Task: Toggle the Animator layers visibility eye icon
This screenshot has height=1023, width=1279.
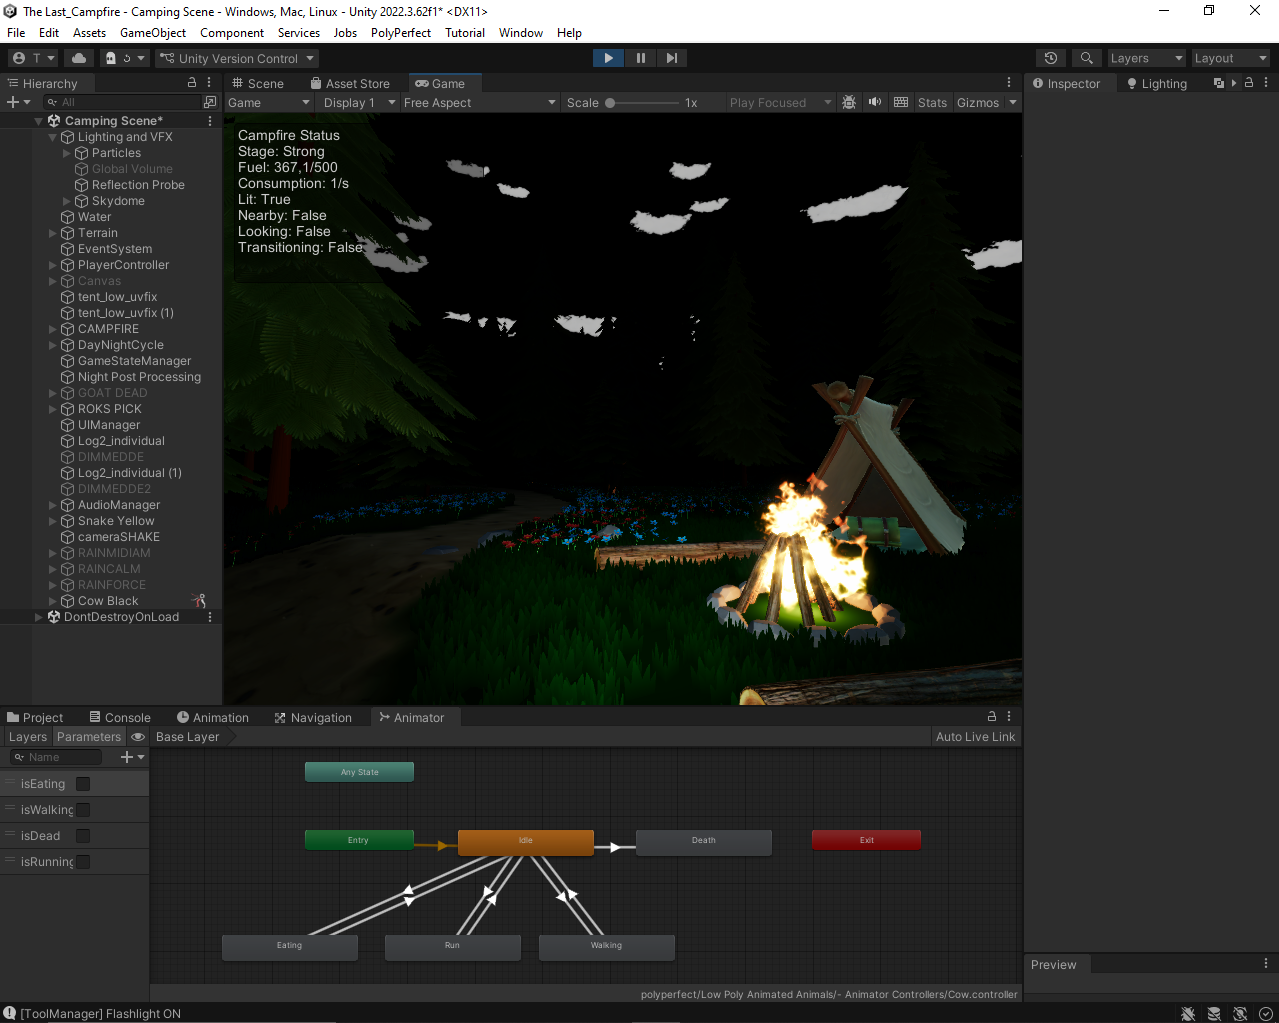Action: click(x=138, y=737)
